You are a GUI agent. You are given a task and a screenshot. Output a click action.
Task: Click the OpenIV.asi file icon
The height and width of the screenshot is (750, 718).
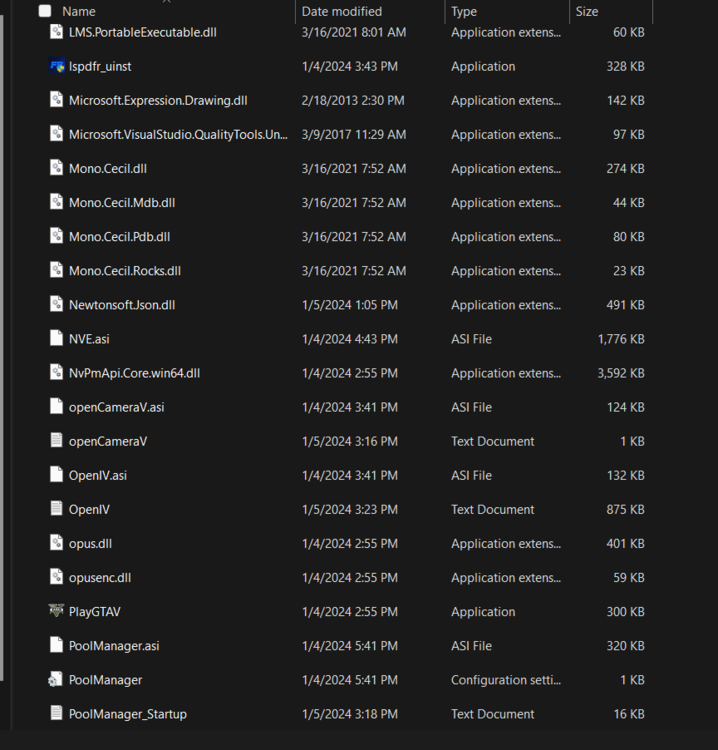pyautogui.click(x=56, y=474)
